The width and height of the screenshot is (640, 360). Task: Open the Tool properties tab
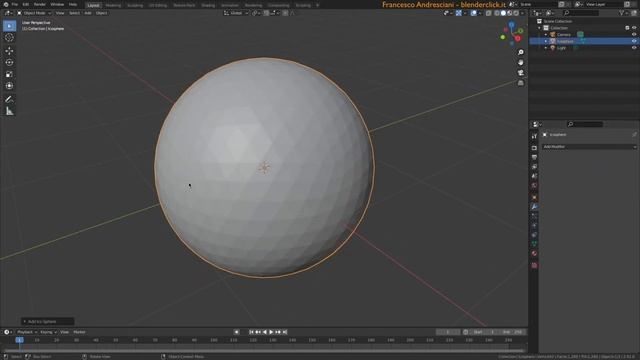(534, 136)
